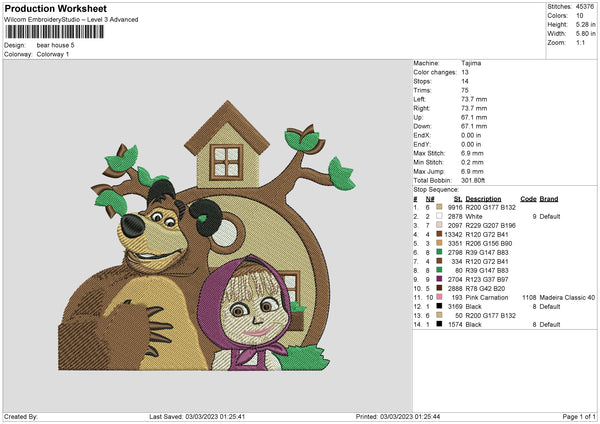
Task: Click the 'Down:' label
Action: [x=422, y=126]
